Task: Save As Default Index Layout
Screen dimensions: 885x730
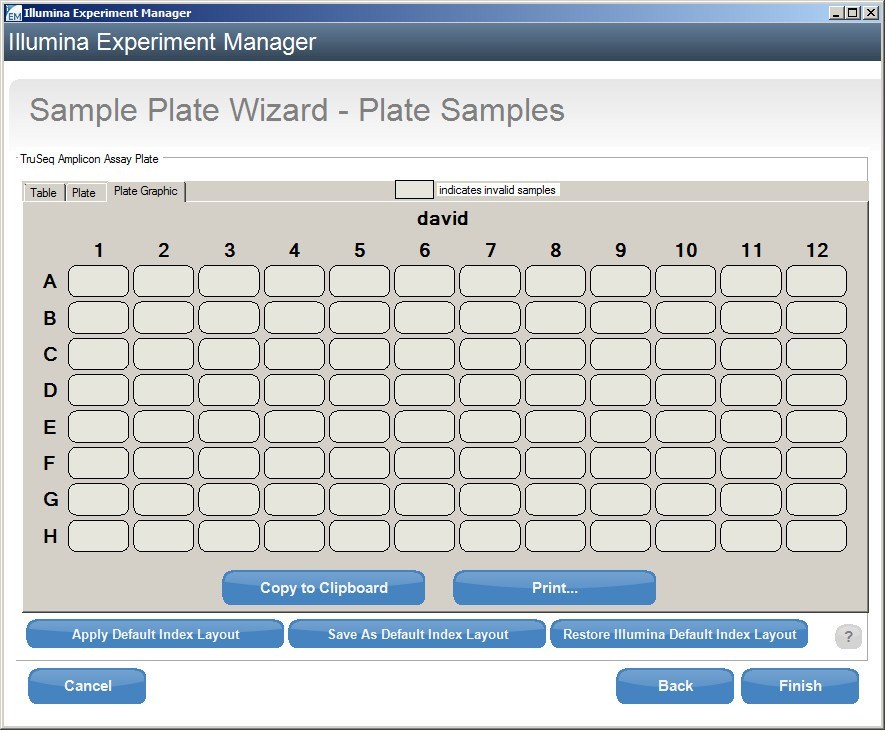Action: (x=417, y=634)
